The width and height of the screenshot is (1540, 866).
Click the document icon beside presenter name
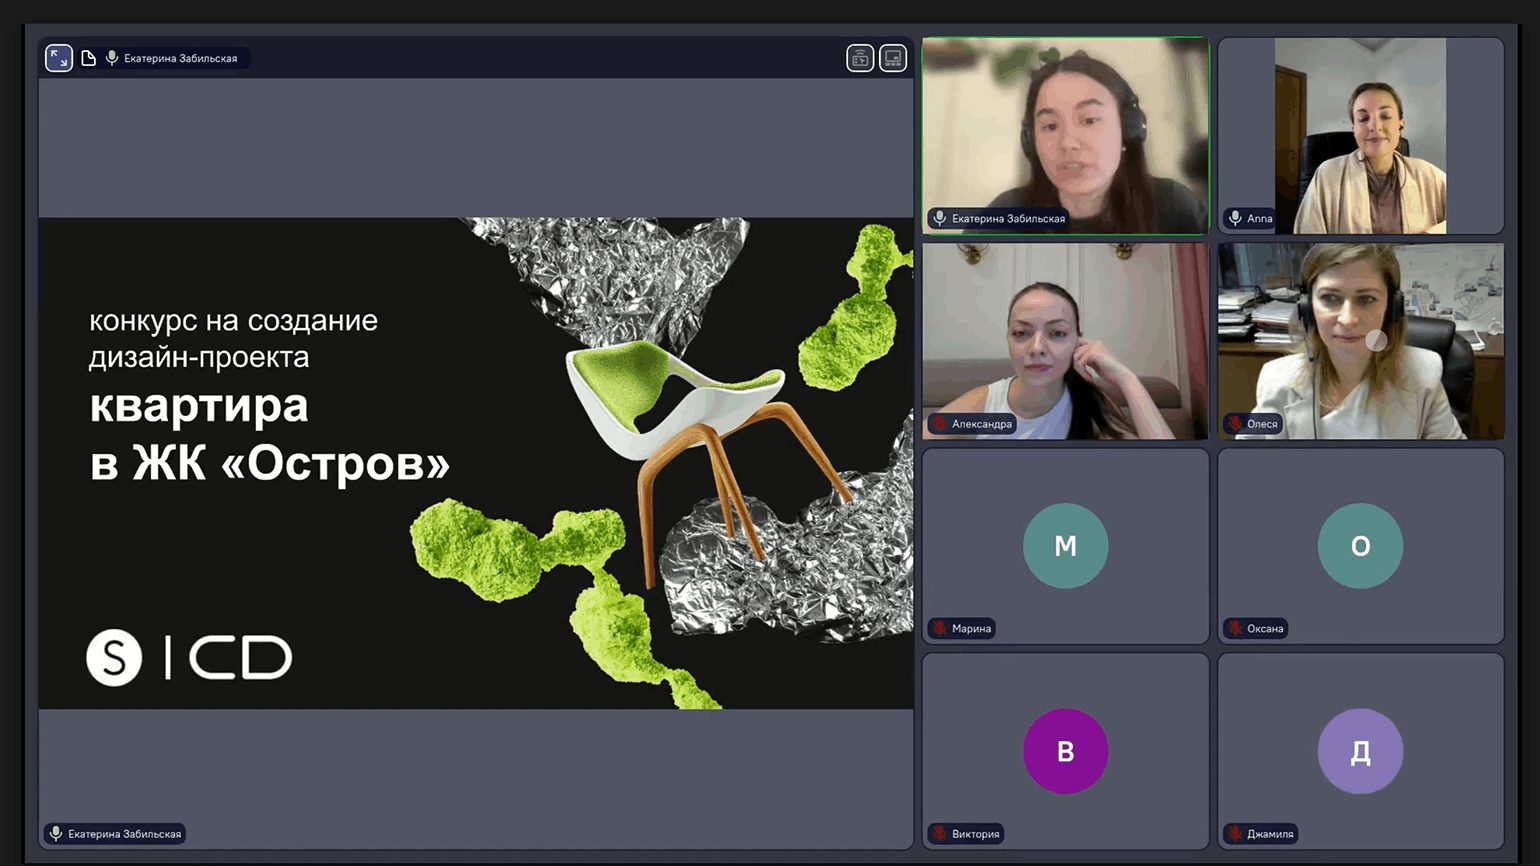(x=88, y=58)
